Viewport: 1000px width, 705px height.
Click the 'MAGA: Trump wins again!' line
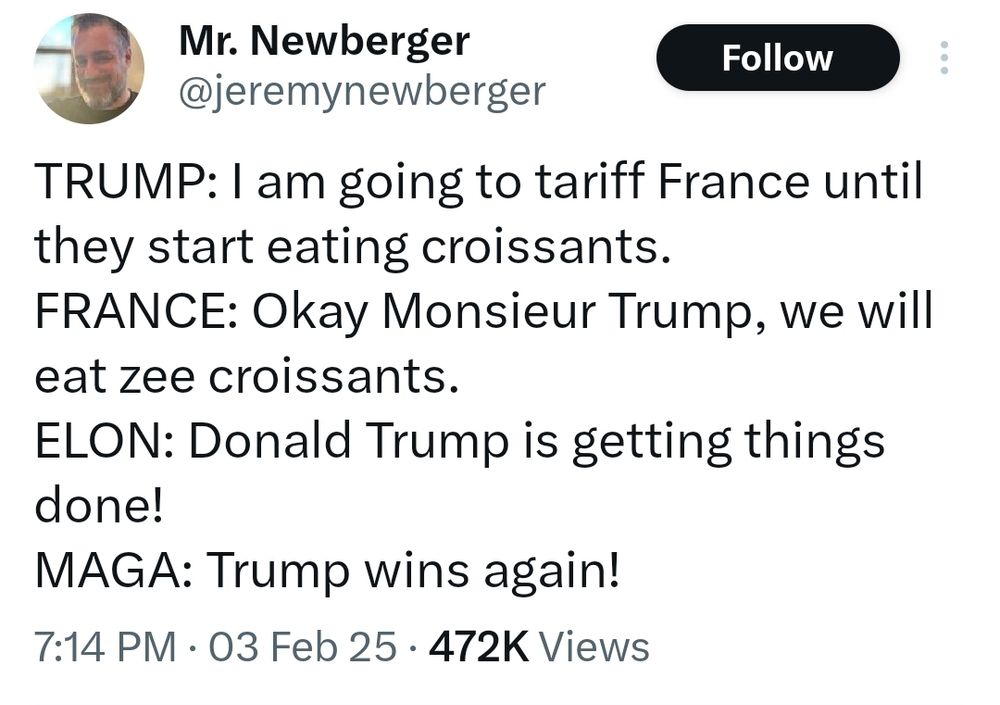click(327, 572)
